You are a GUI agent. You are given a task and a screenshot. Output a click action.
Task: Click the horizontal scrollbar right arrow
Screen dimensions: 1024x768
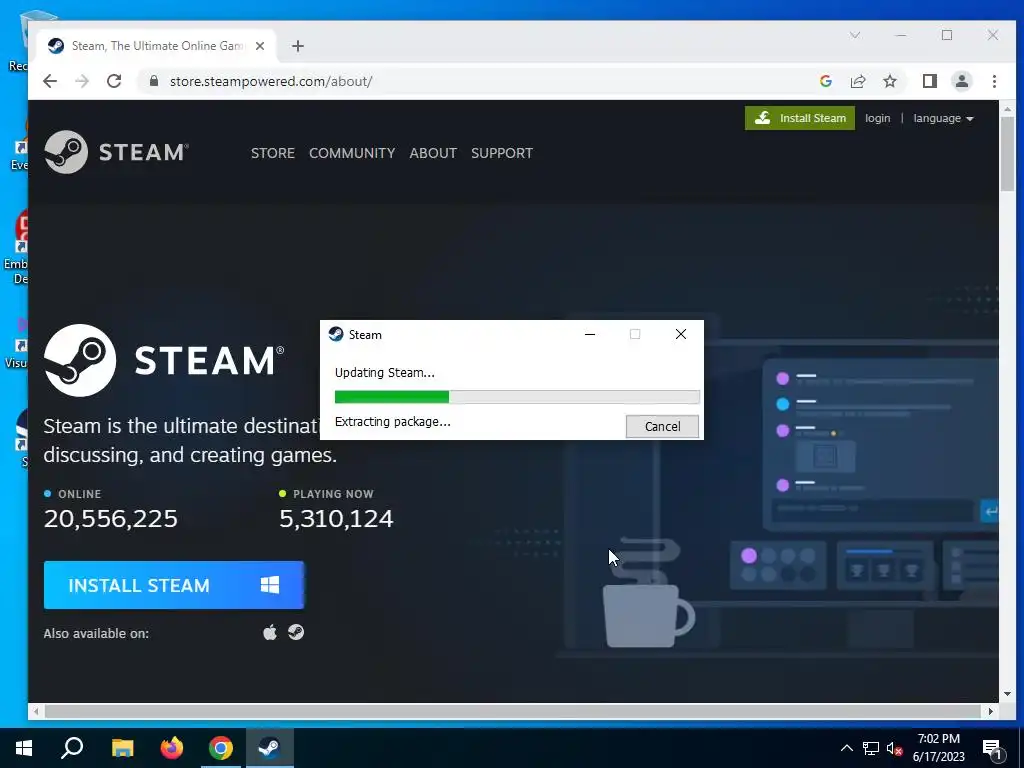coord(991,711)
